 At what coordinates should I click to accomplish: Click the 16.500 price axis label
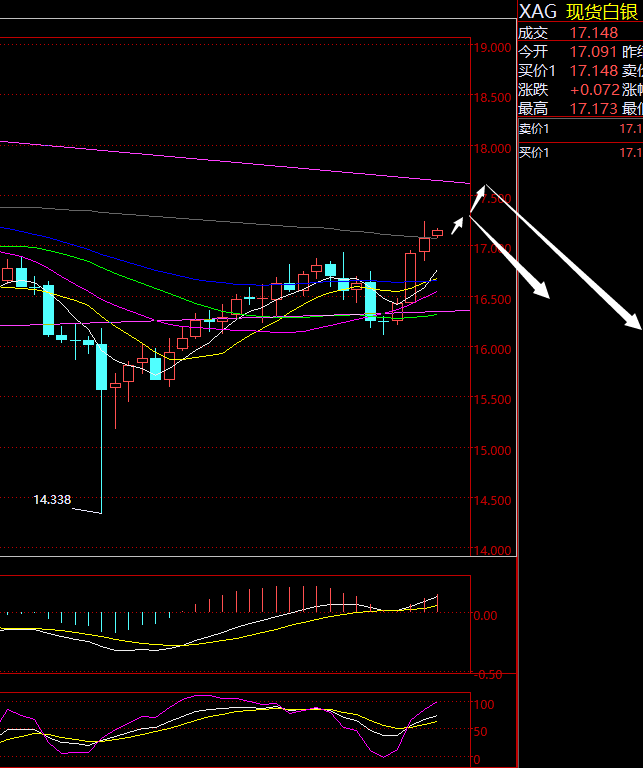(492, 299)
